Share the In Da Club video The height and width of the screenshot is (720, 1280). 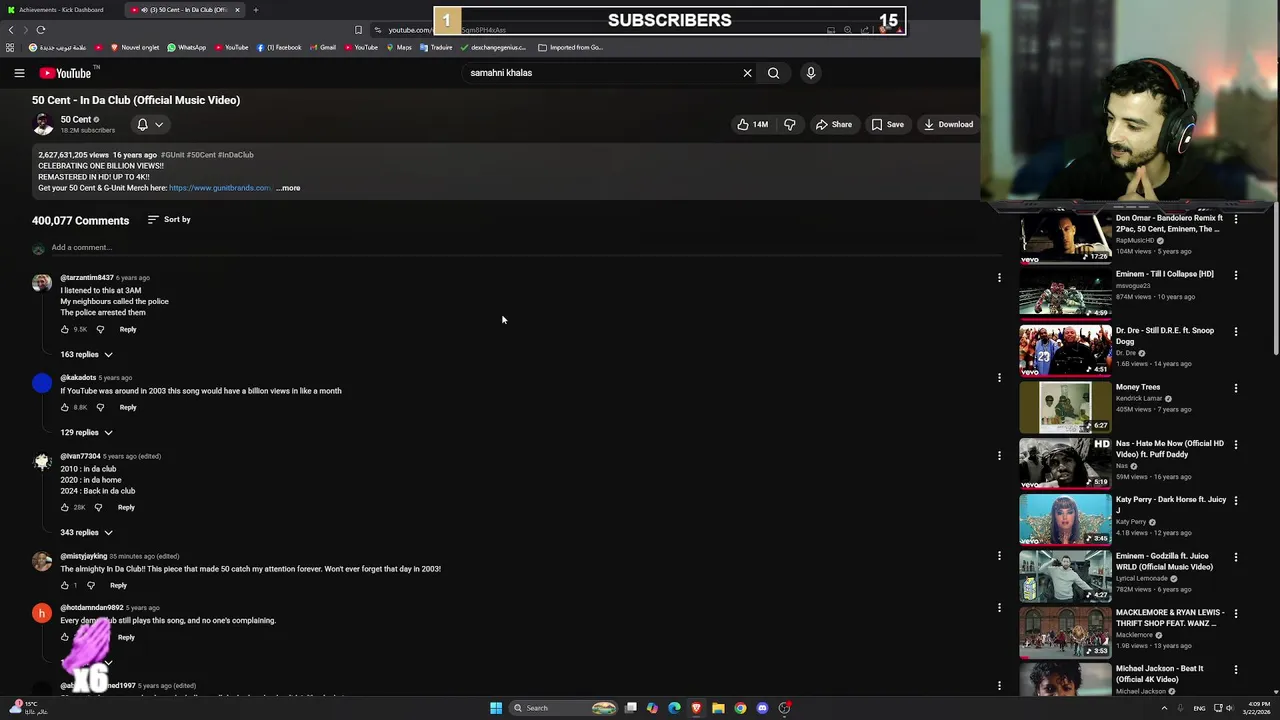click(833, 125)
